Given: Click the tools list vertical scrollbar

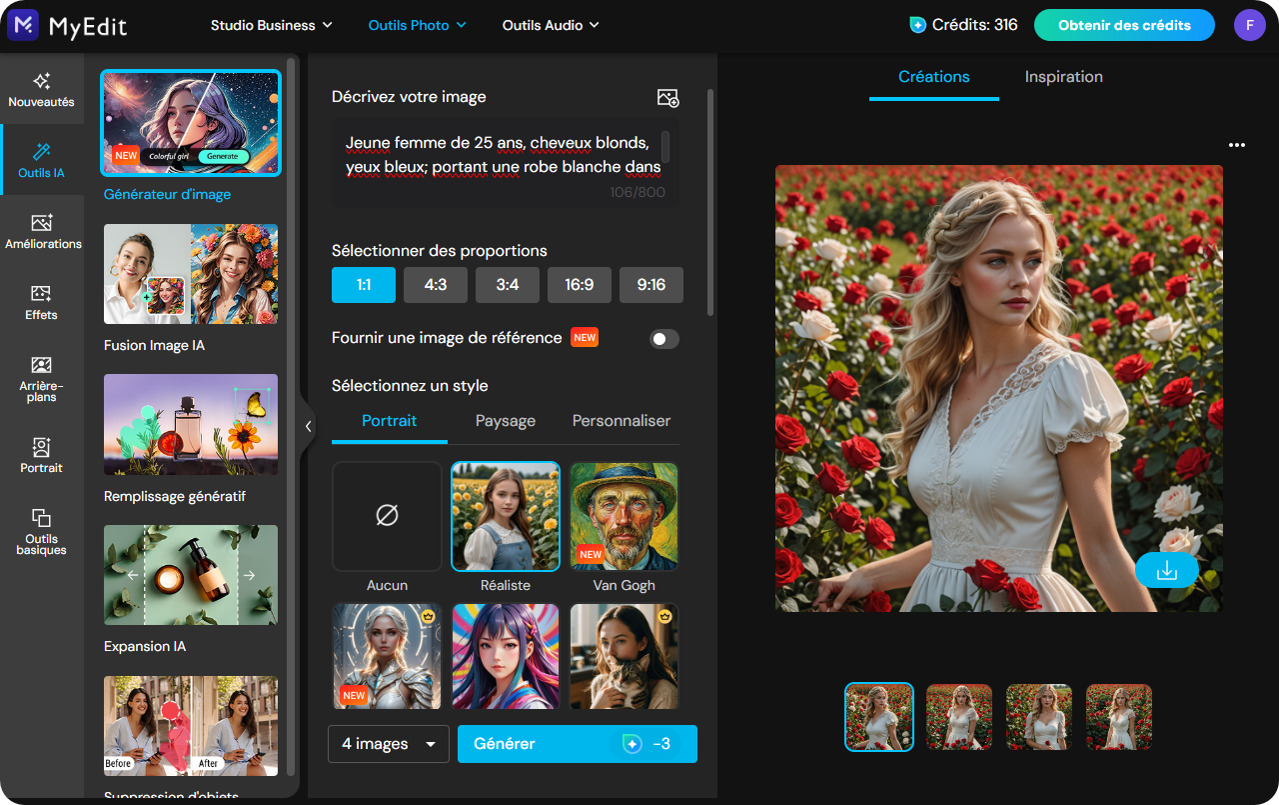Looking at the screenshot, I should (x=292, y=415).
